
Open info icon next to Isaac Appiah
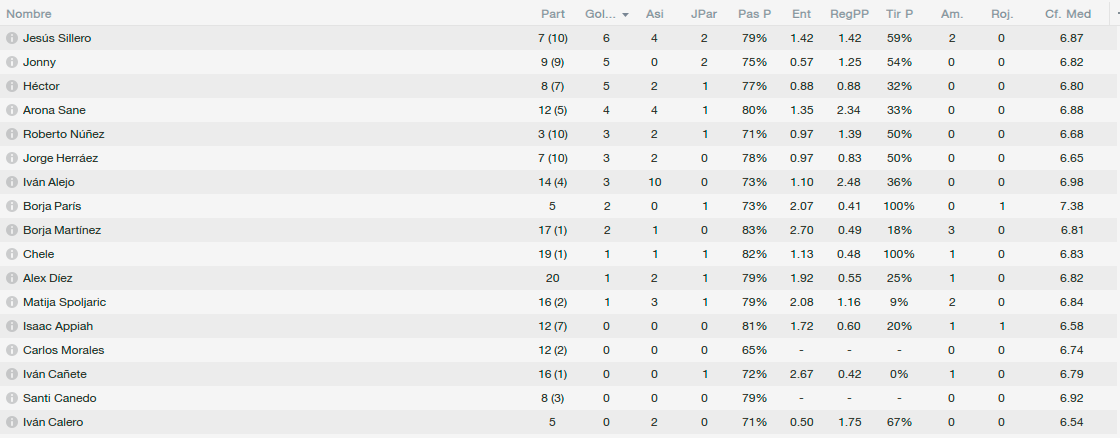click(11, 326)
